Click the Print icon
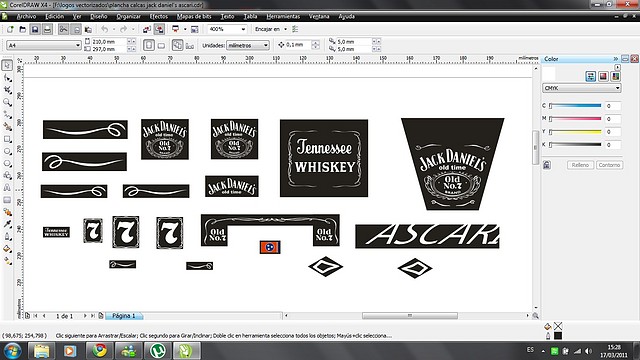Screen dimensions: 640x360 47,29
